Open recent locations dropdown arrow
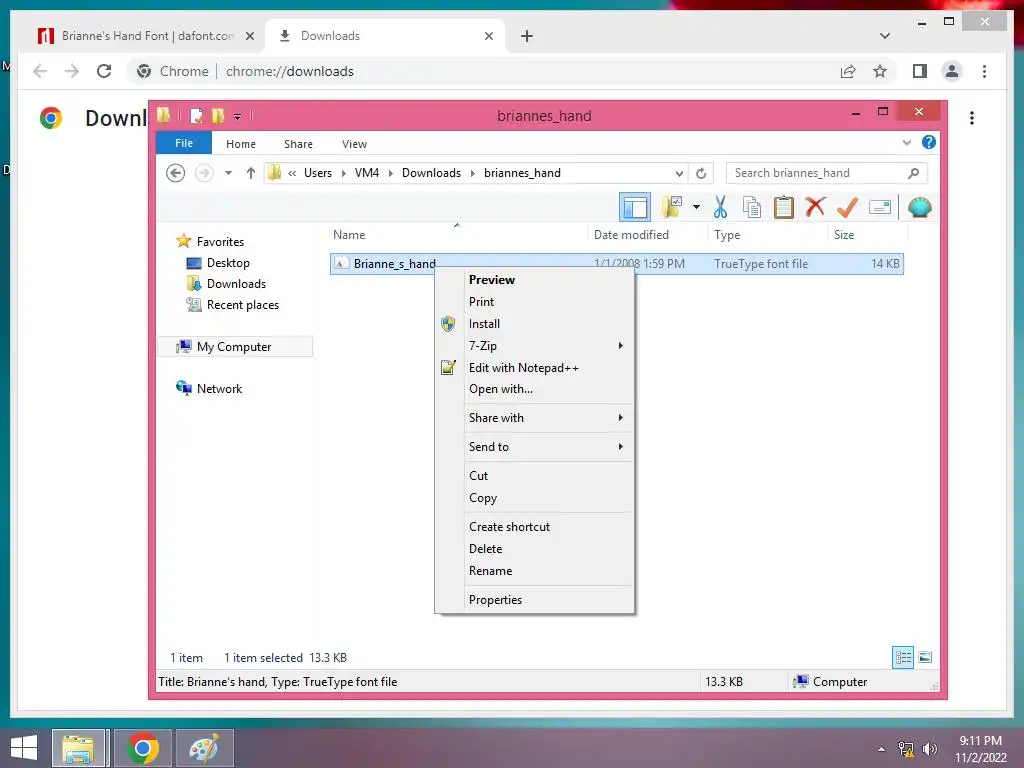1024x768 pixels. [x=228, y=173]
